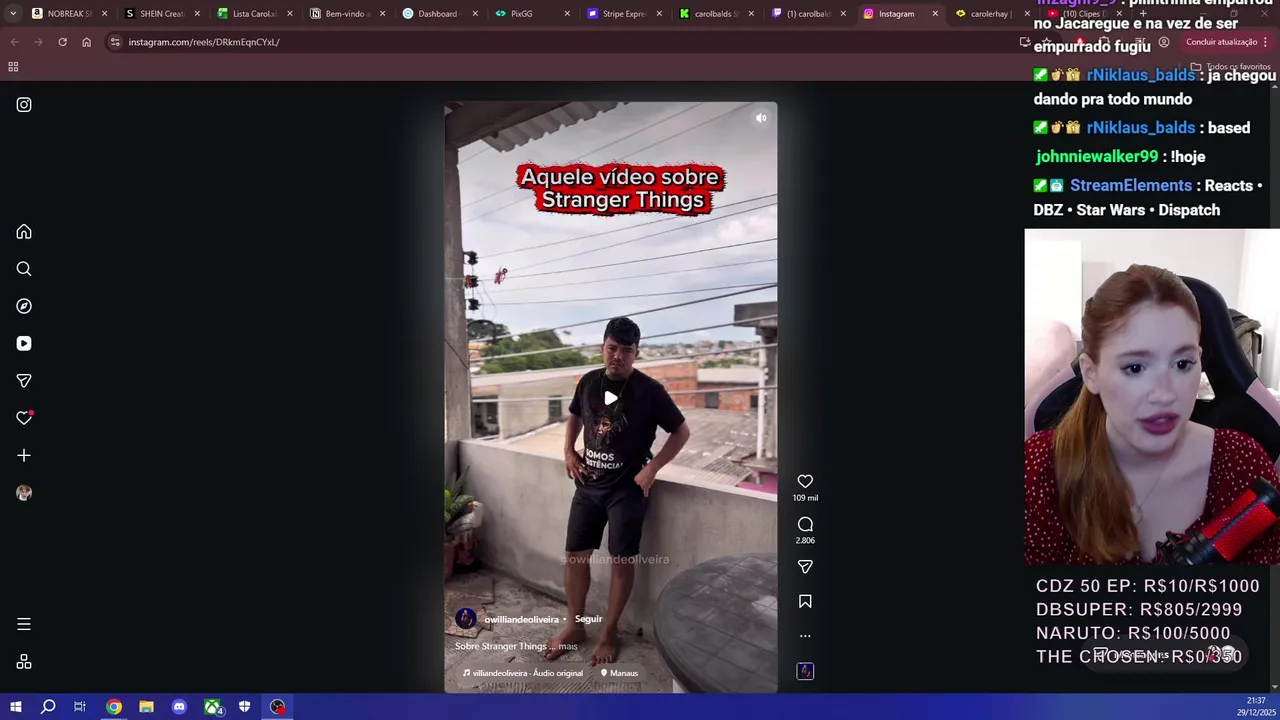Like the reel with heart icon

point(805,481)
